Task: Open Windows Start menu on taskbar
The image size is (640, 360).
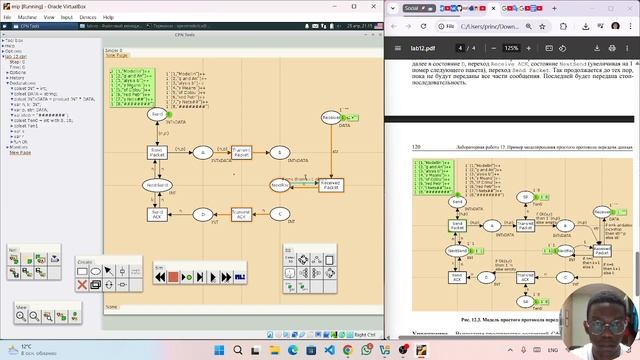Action: [219, 350]
